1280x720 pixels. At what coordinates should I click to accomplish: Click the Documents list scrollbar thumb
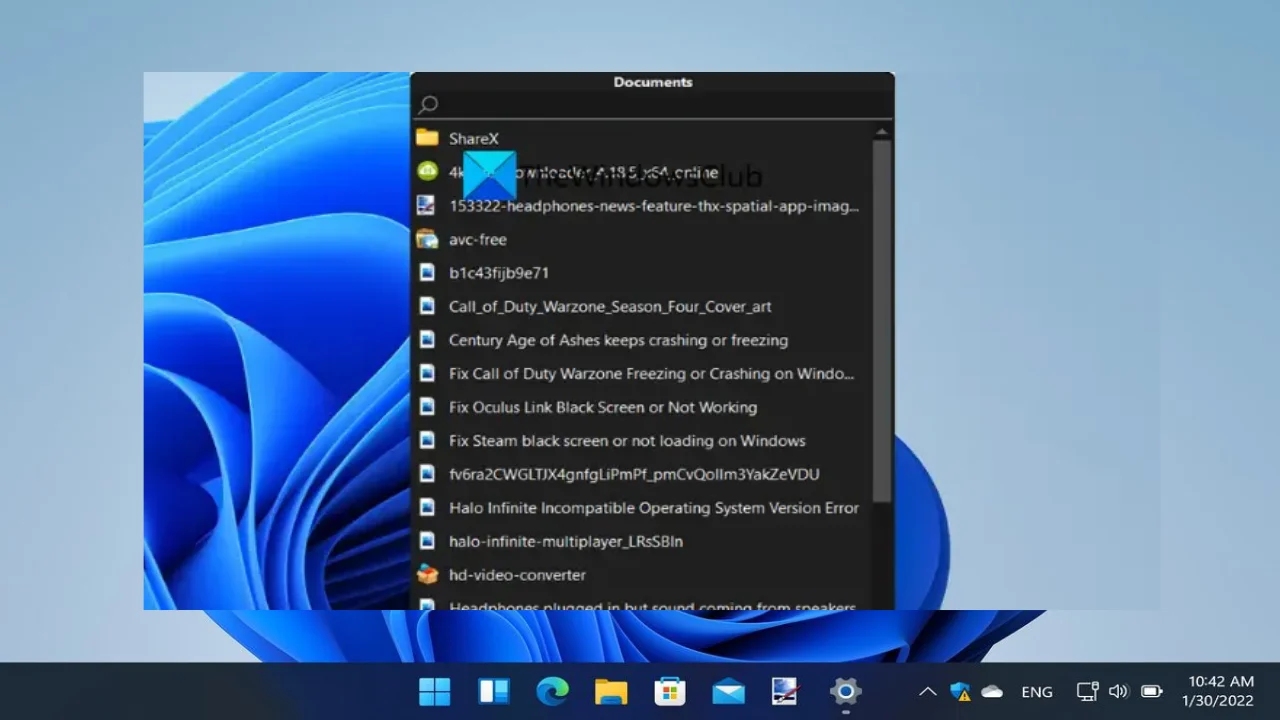pos(881,320)
